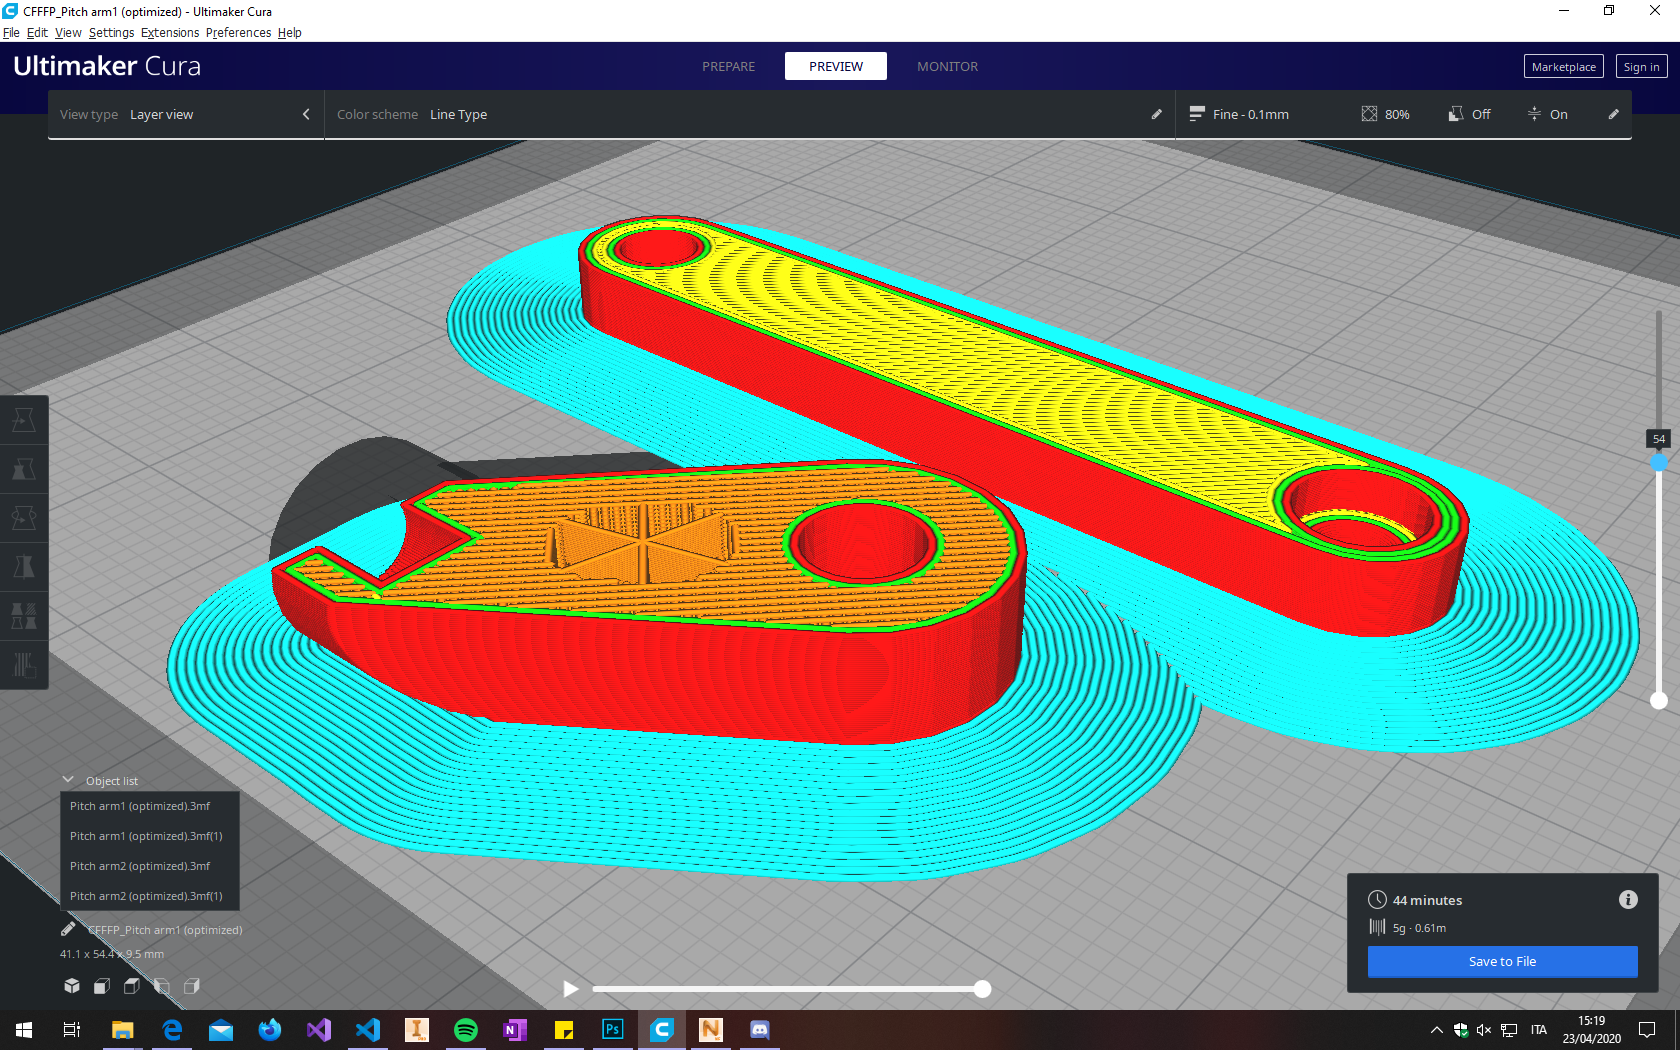Switch camera to right side view
Screen dimensions: 1680x1050
pos(192,986)
